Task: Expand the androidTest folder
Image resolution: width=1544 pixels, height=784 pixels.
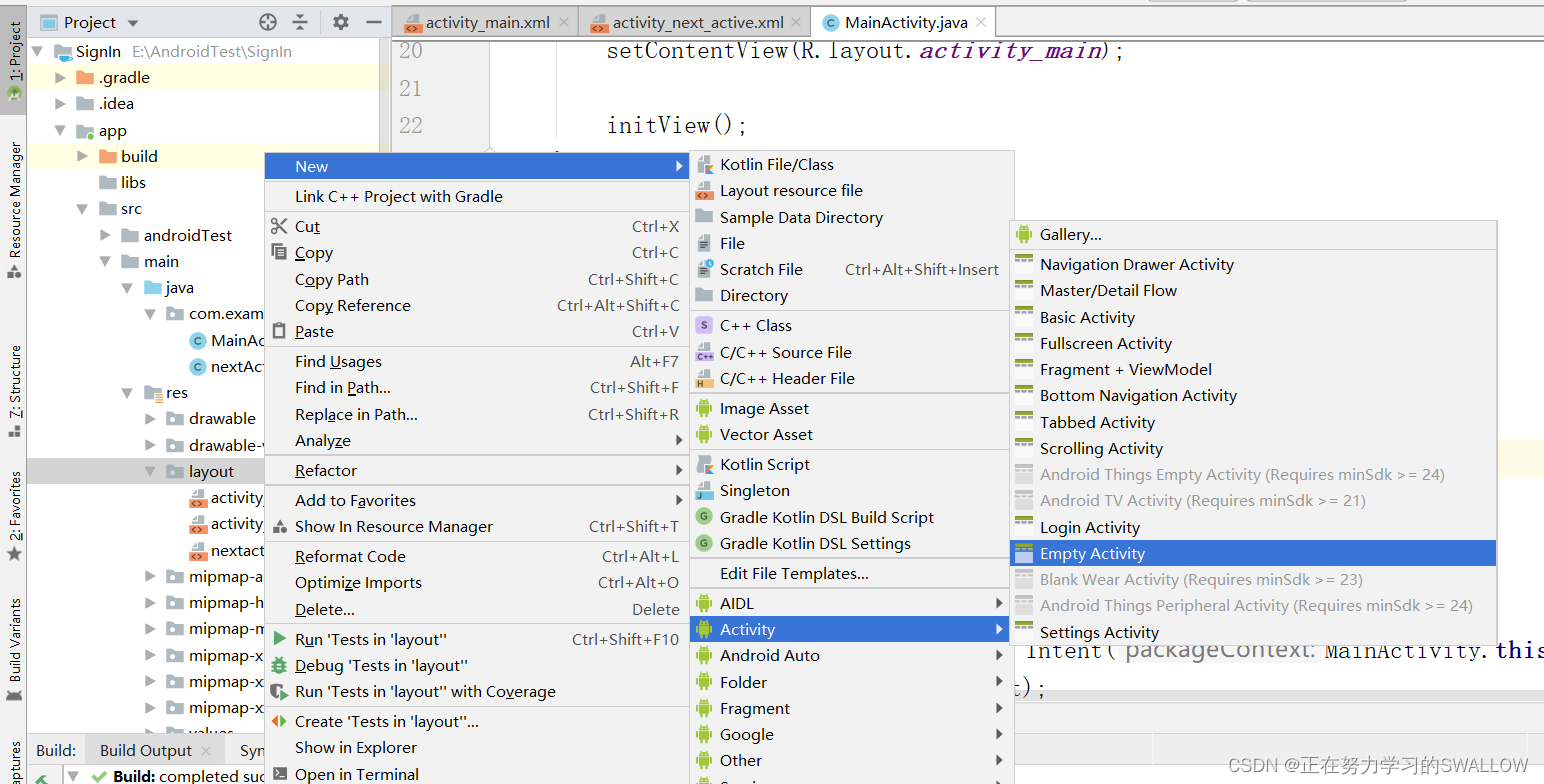Action: click(x=105, y=235)
